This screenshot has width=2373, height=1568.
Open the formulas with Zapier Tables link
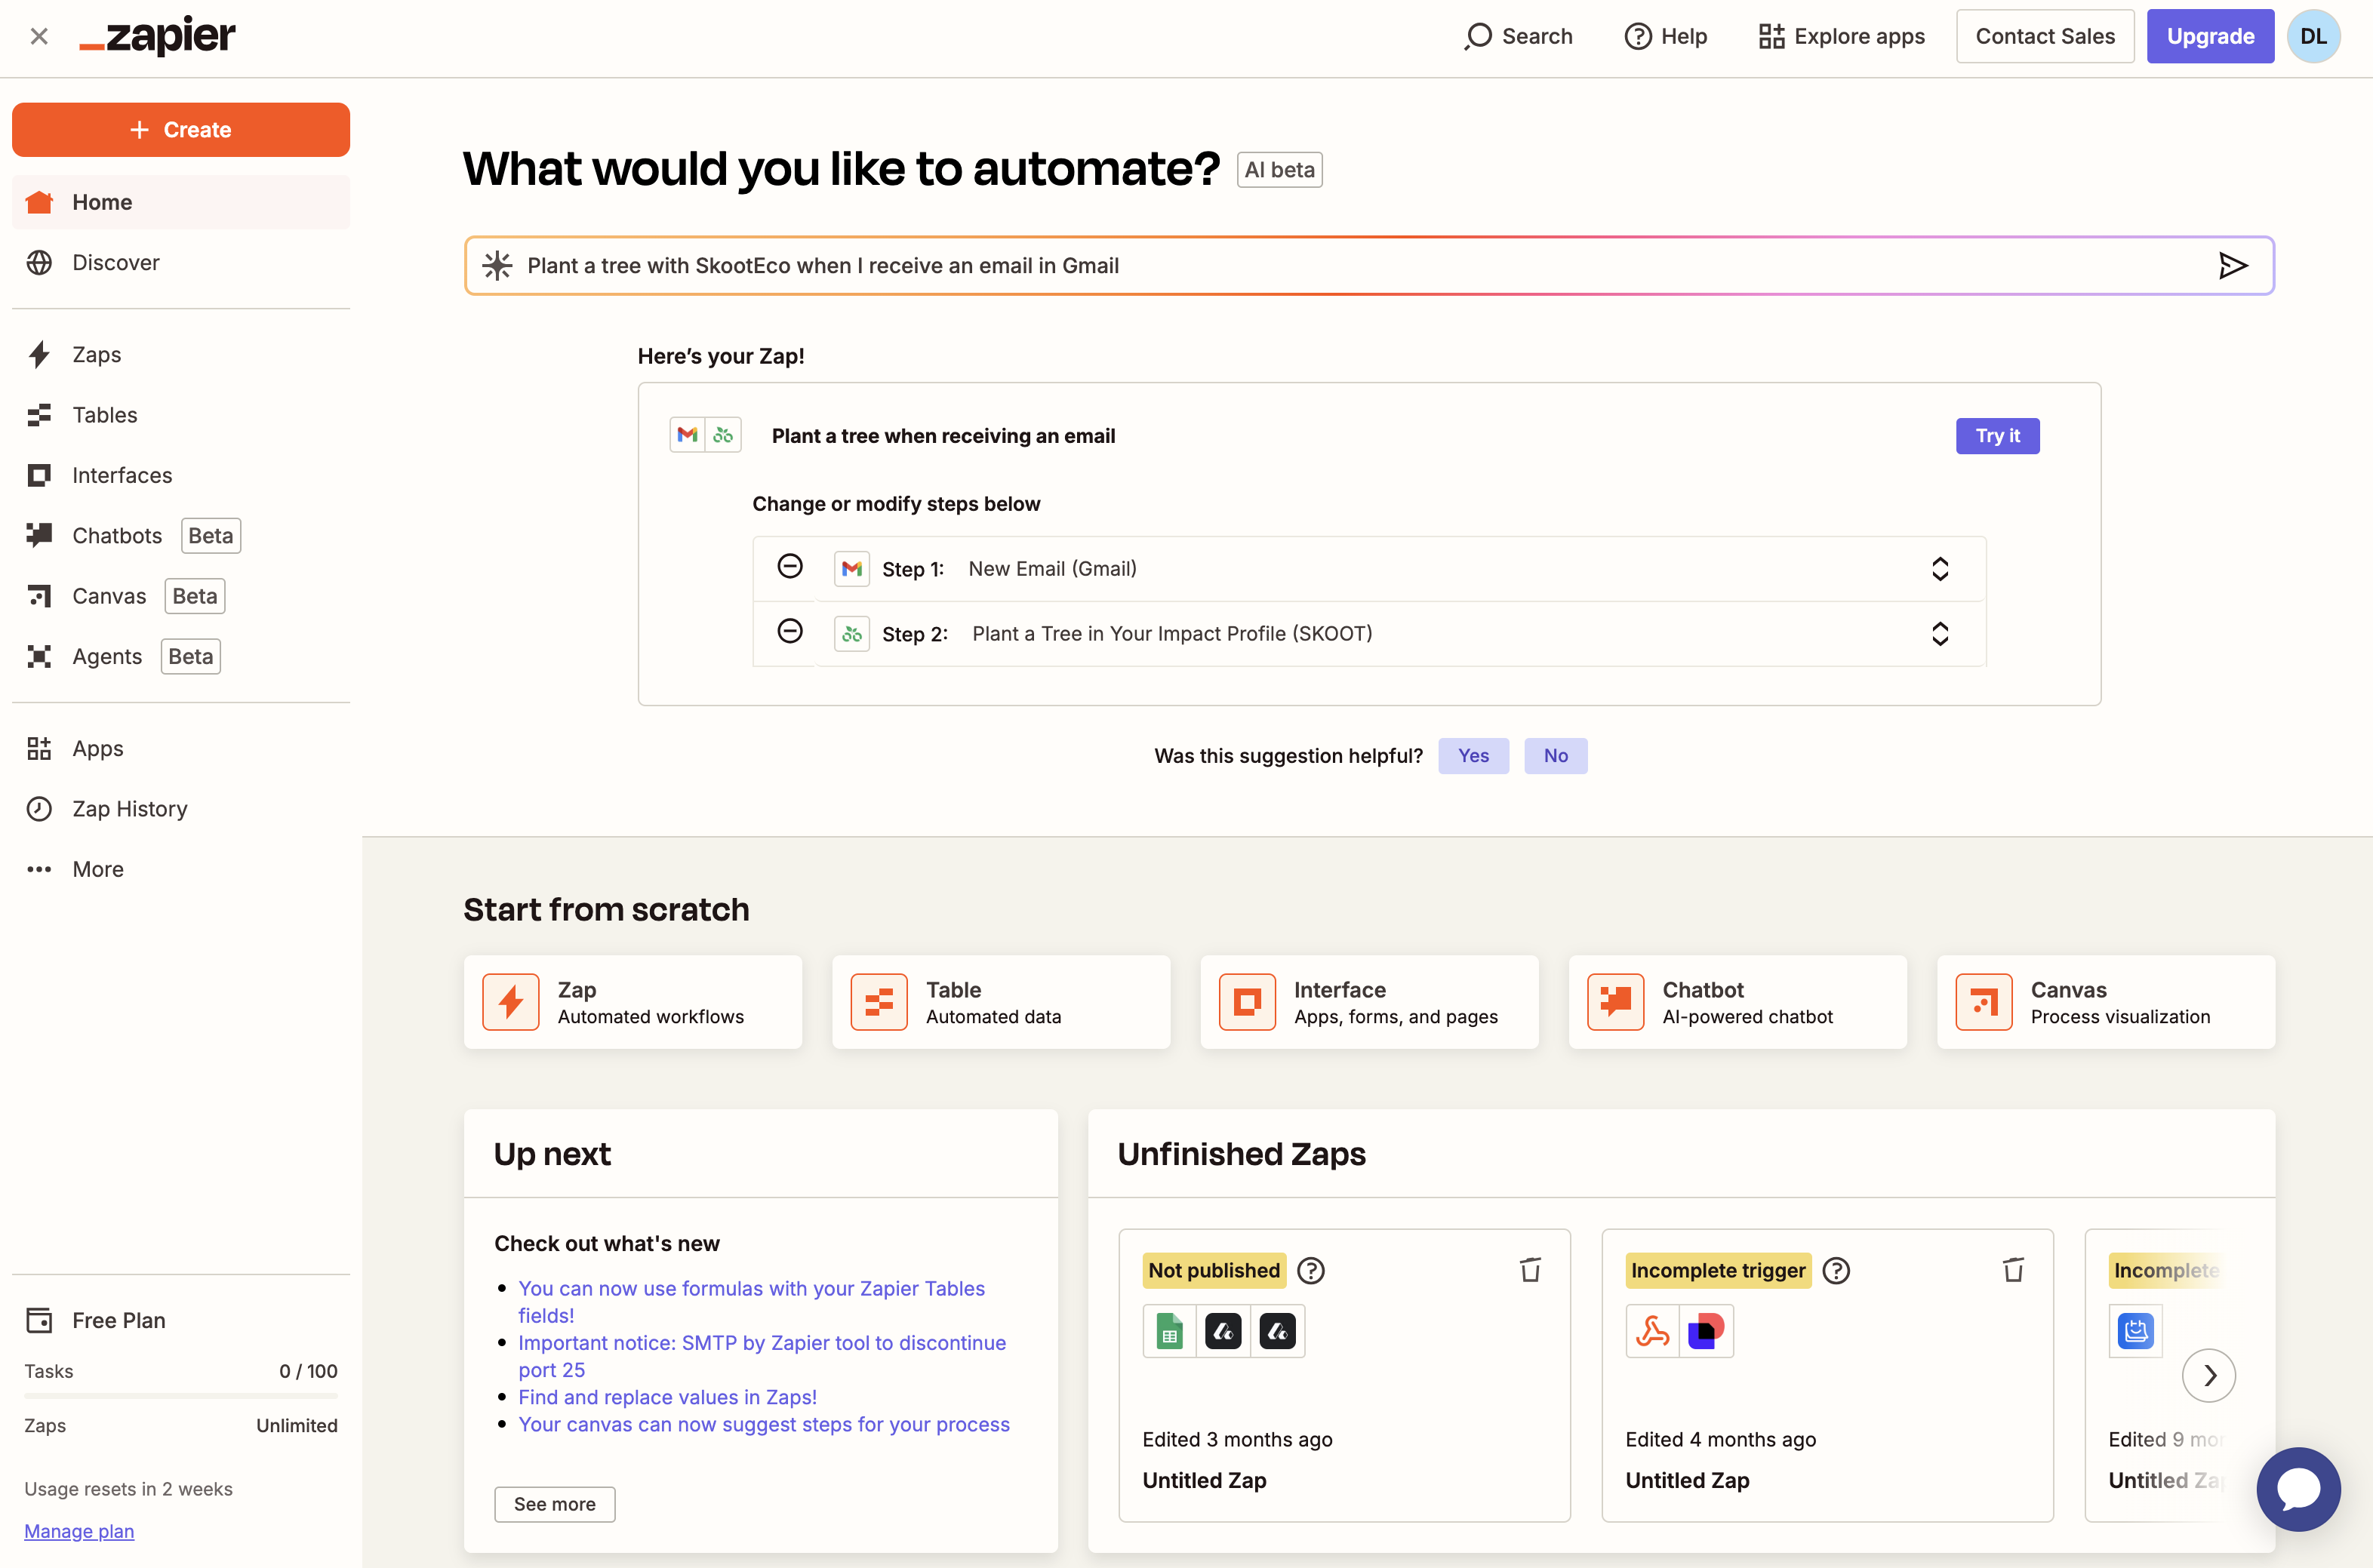(751, 1302)
